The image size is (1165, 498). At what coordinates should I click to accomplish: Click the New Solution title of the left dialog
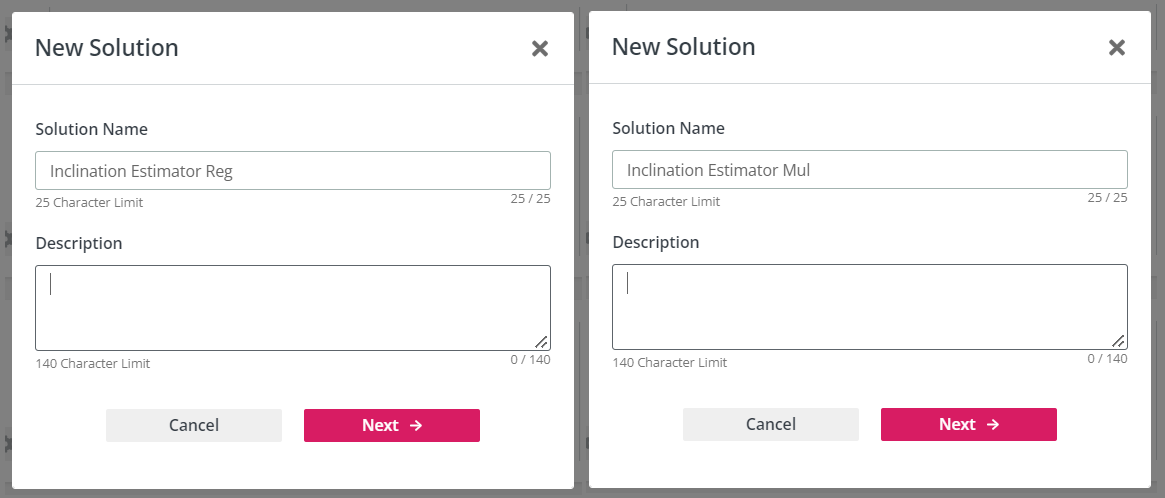coord(107,47)
